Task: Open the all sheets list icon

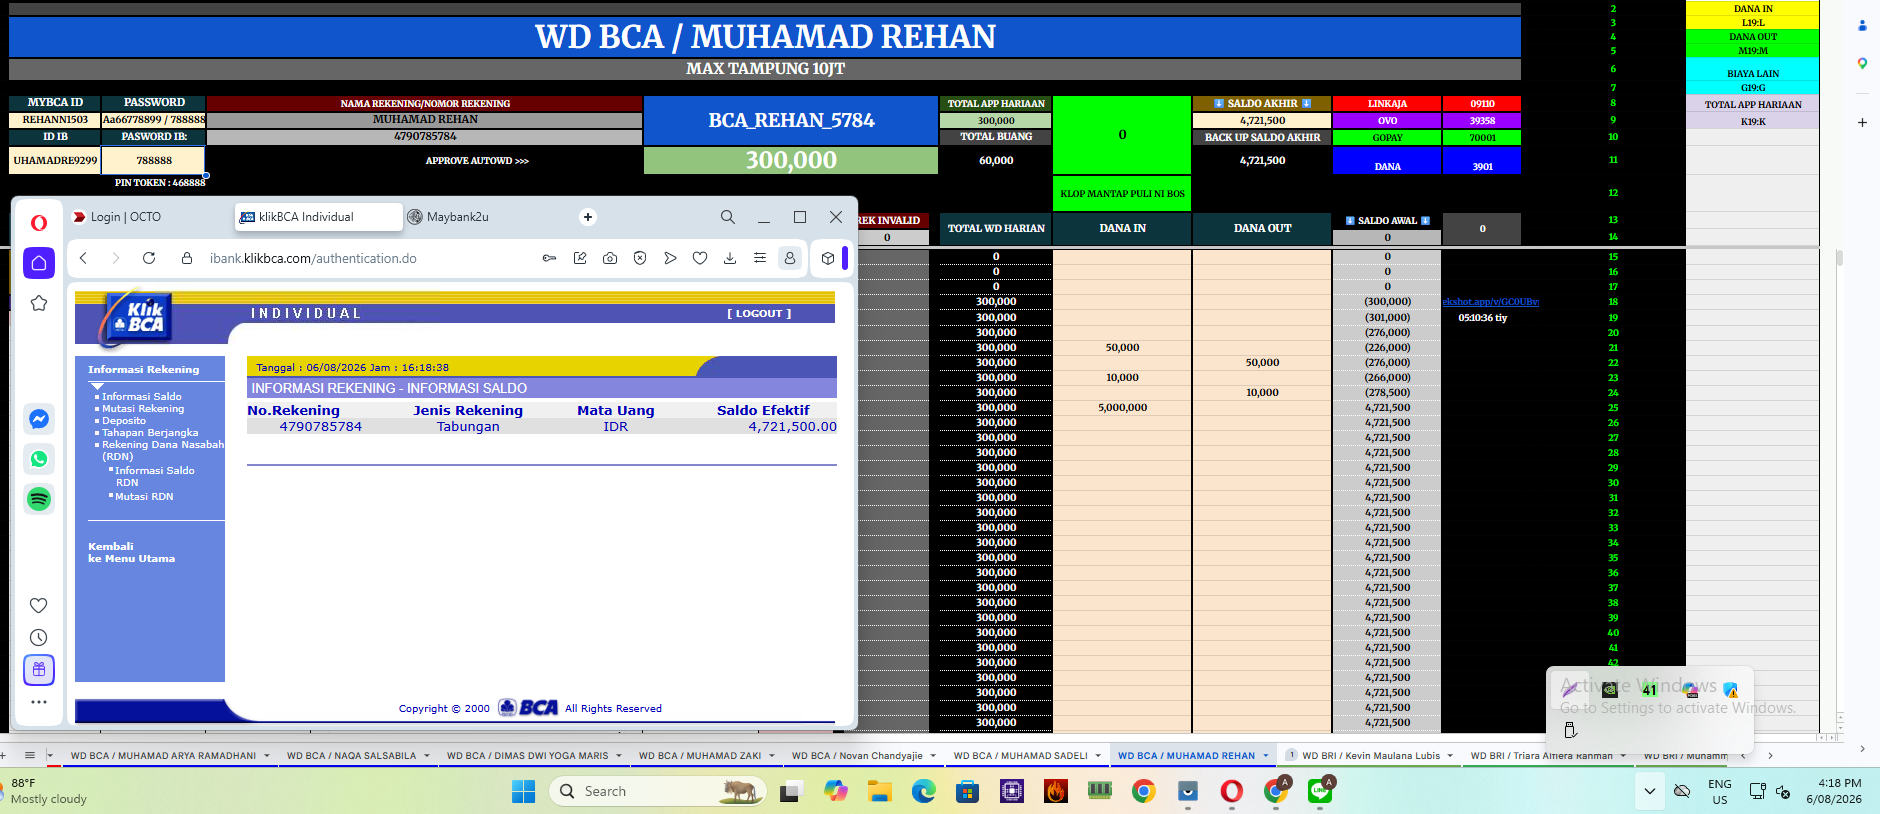Action: tap(30, 755)
